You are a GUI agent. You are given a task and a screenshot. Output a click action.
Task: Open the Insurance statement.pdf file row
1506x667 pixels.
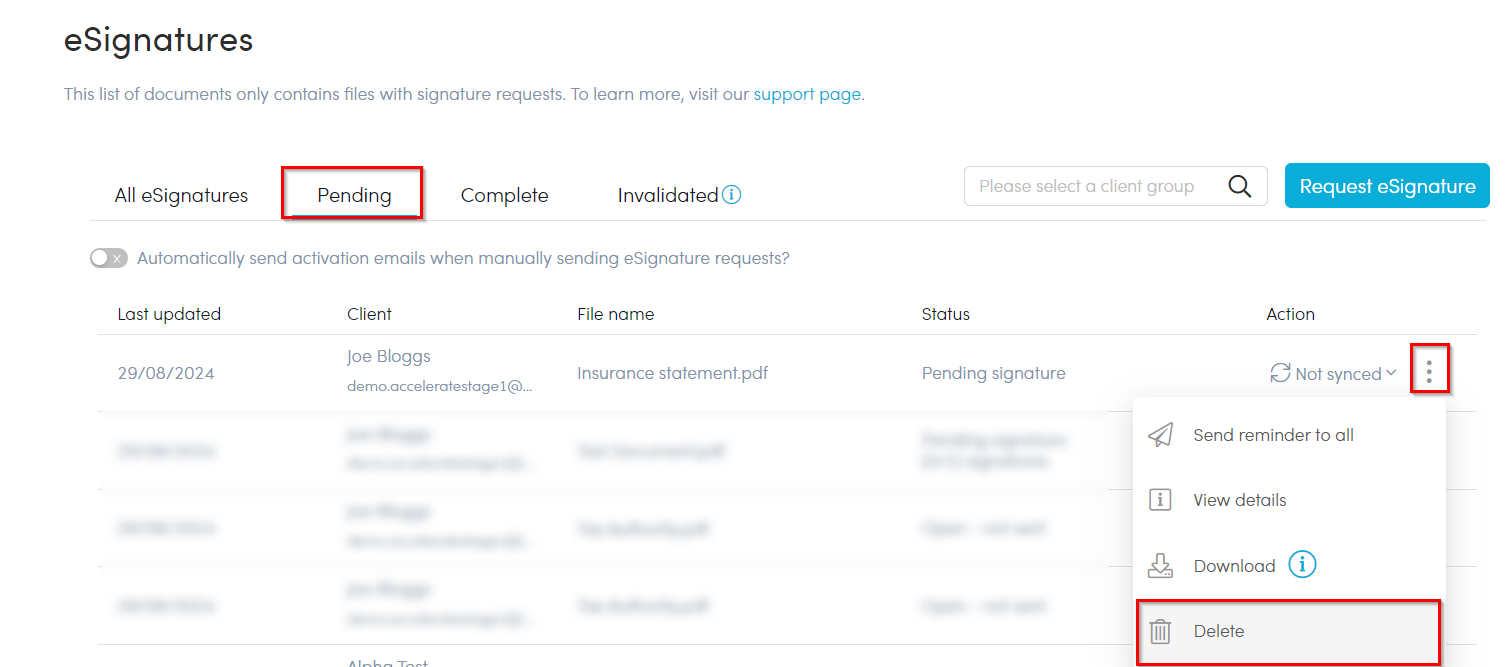[x=787, y=373]
